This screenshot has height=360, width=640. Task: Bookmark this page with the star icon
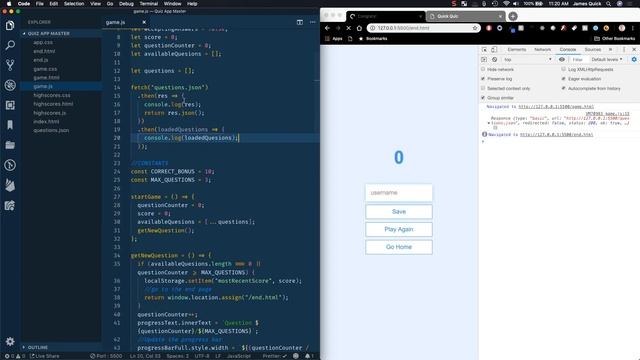(x=475, y=28)
